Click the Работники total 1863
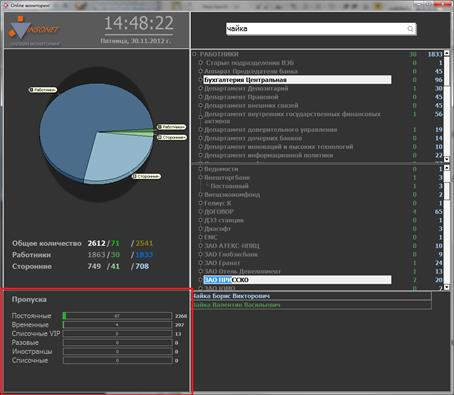This screenshot has height=395, width=454. [96, 255]
